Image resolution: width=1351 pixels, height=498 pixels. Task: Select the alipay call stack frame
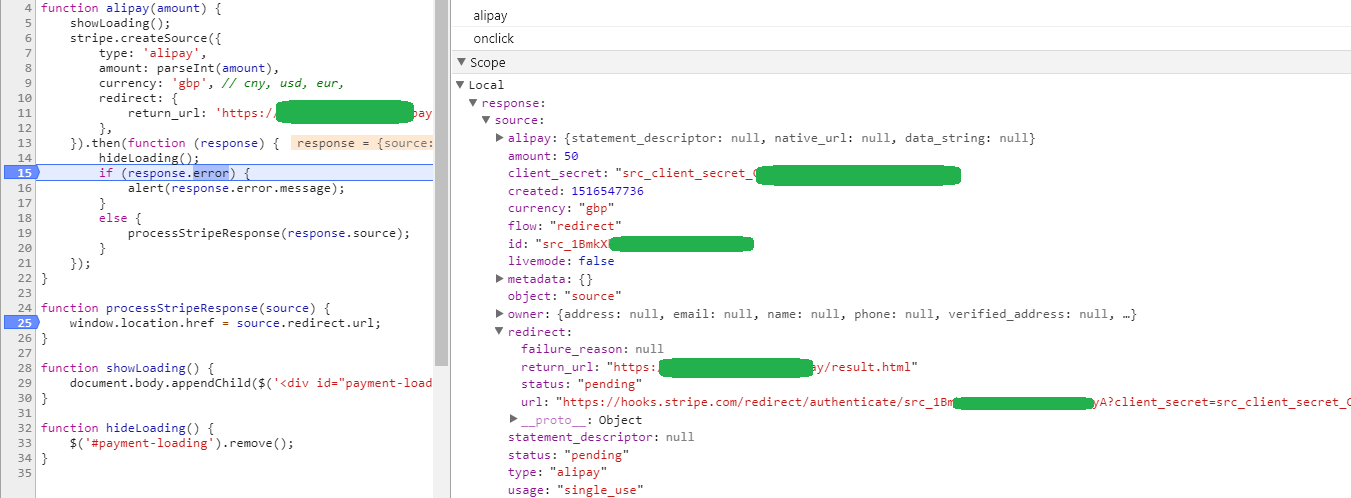coord(489,16)
